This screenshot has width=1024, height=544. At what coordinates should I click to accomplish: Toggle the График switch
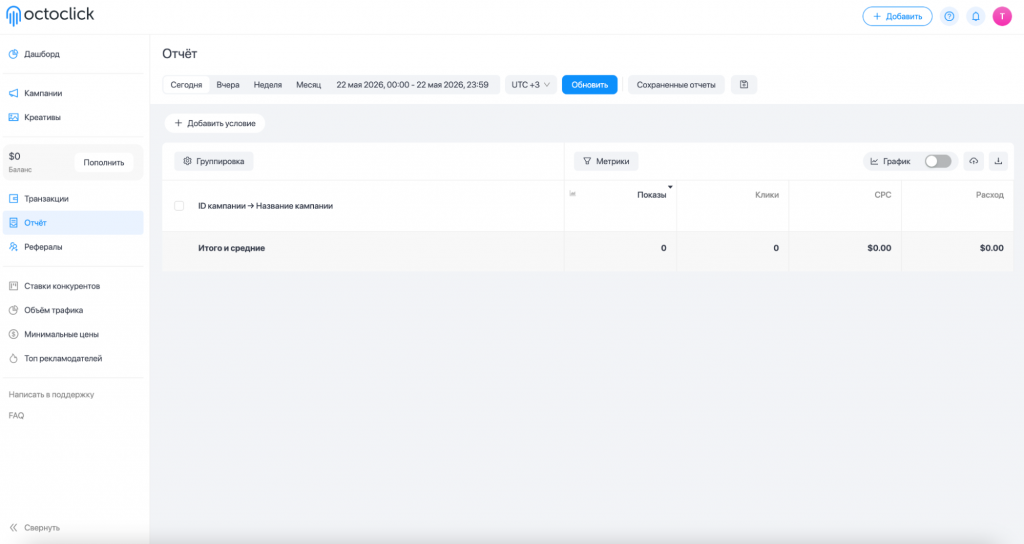tap(938, 161)
